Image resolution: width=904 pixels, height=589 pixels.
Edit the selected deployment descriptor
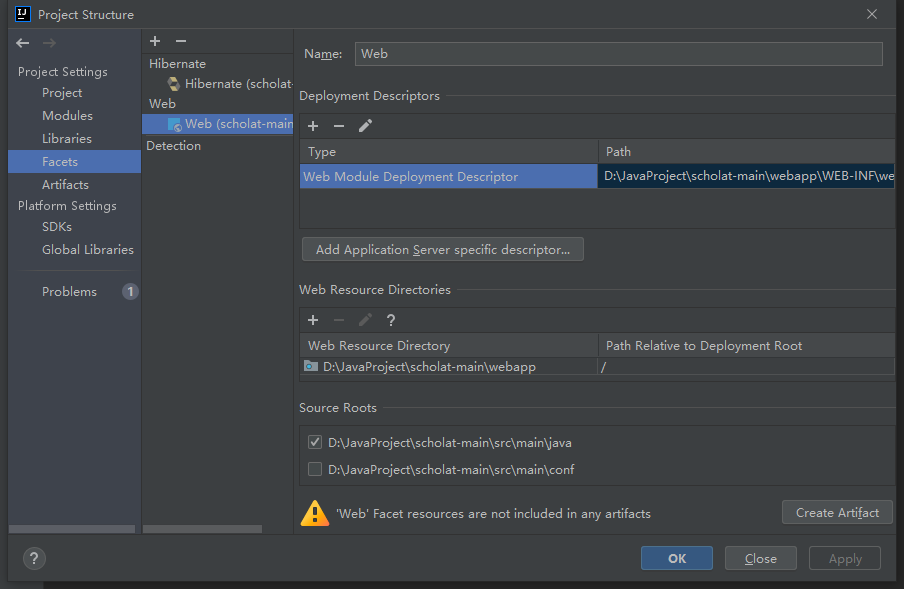[365, 126]
